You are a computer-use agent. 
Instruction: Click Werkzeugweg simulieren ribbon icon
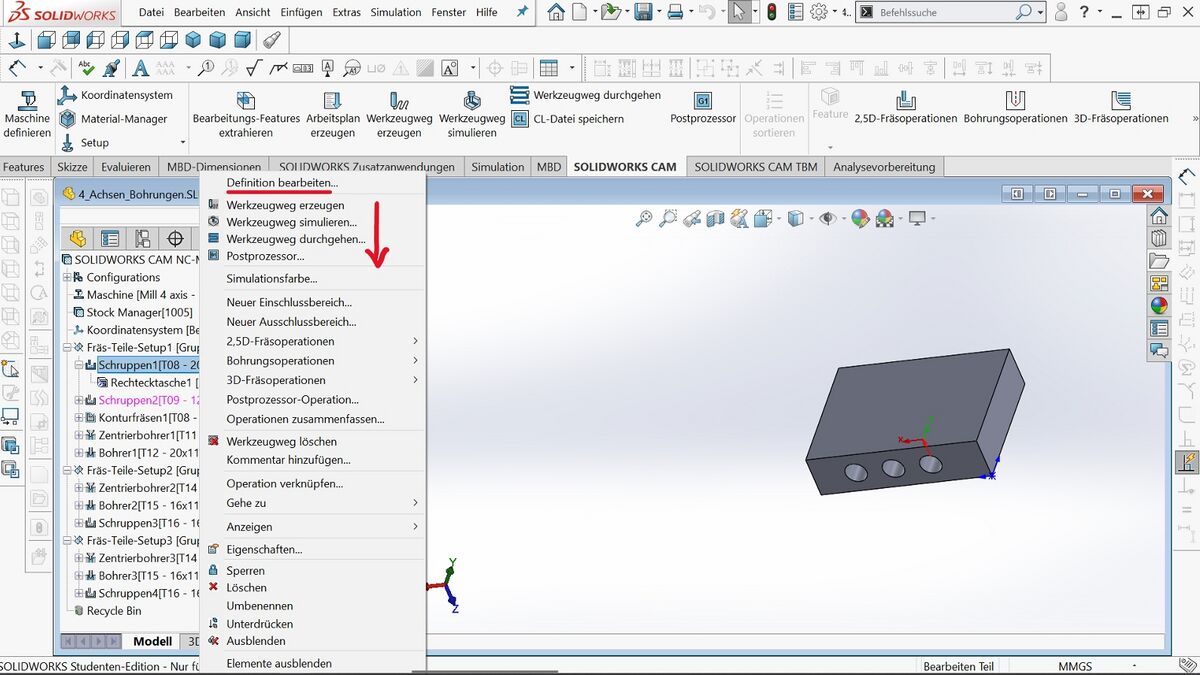coord(472,101)
